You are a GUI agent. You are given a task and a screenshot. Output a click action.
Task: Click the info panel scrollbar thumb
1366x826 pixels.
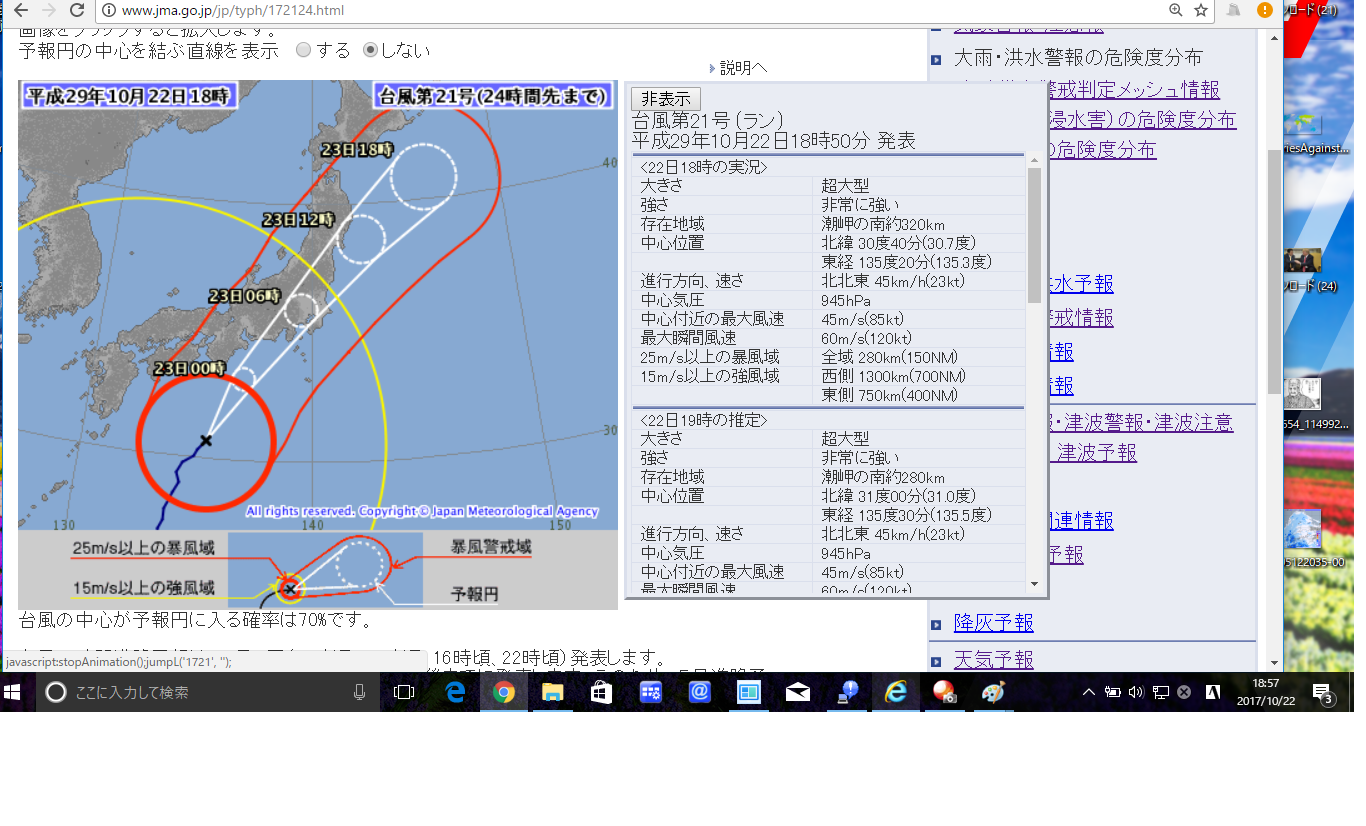pyautogui.click(x=1034, y=235)
